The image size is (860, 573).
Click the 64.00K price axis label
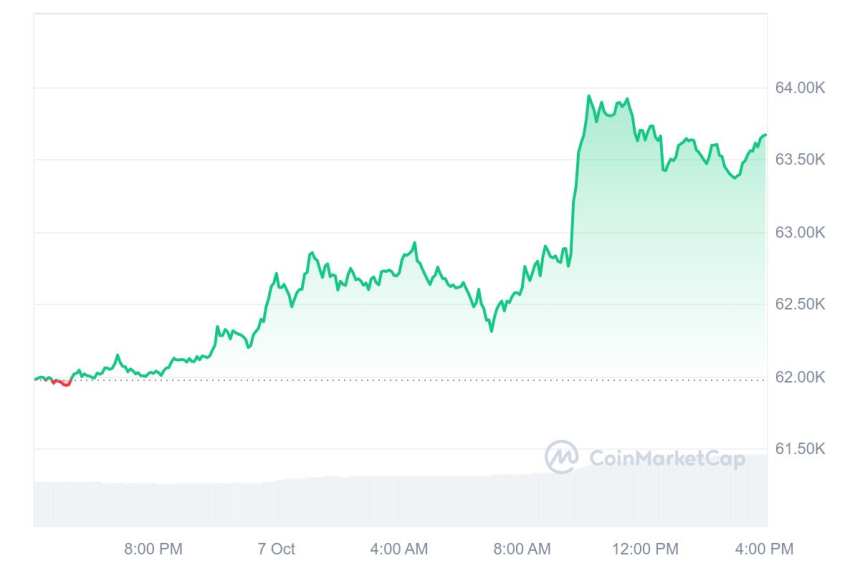[x=800, y=88]
